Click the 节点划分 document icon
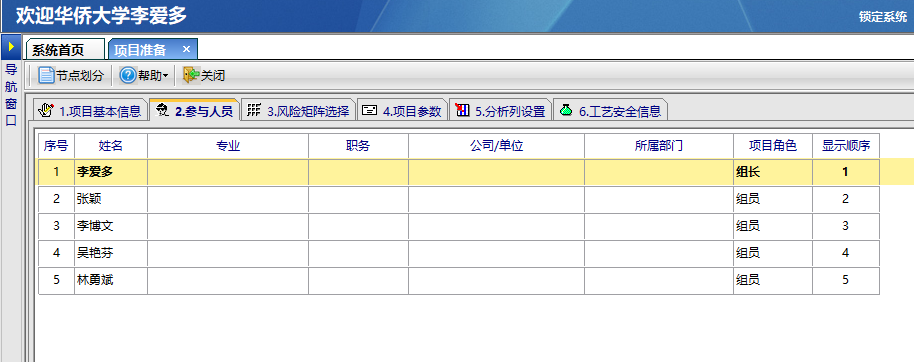The image size is (914, 362). pos(46,75)
